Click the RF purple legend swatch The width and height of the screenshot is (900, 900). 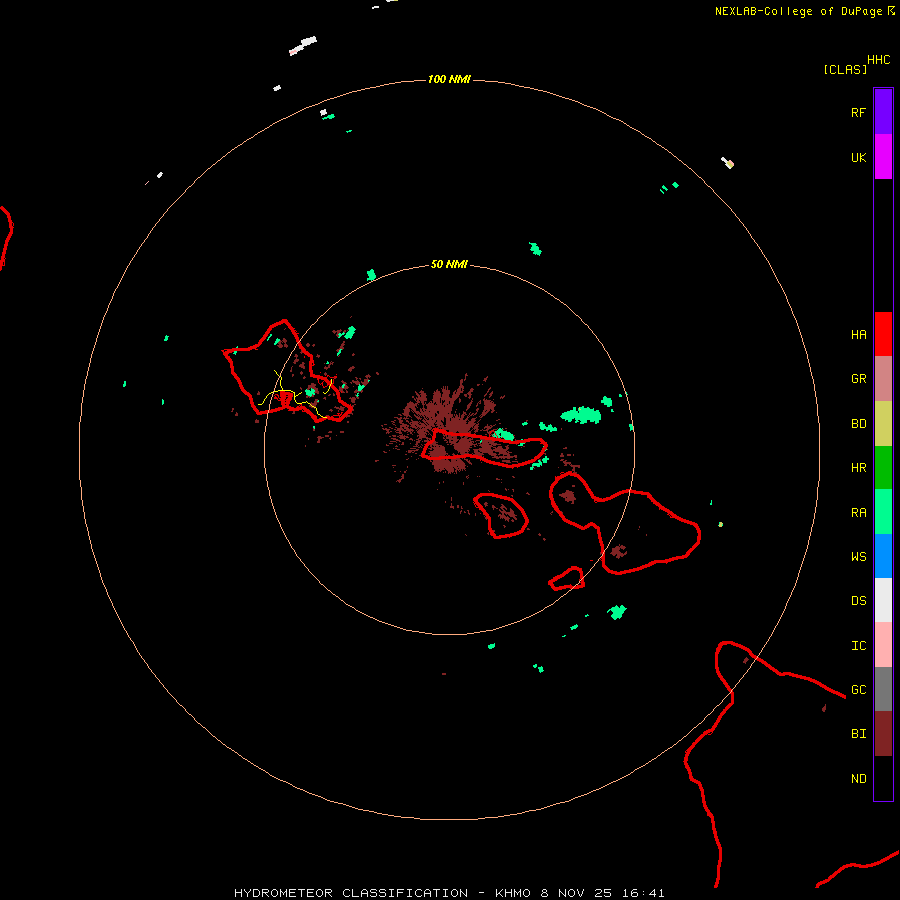(883, 112)
